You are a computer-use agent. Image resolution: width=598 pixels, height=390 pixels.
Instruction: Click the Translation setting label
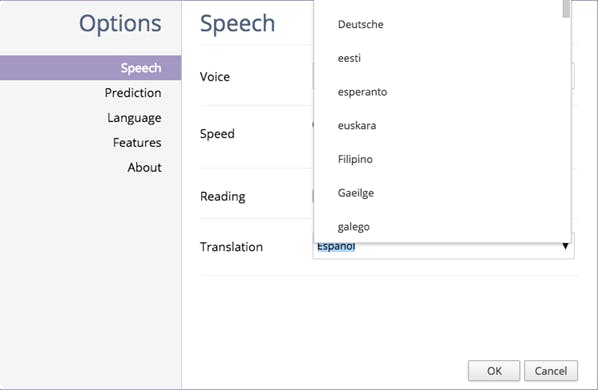click(231, 247)
